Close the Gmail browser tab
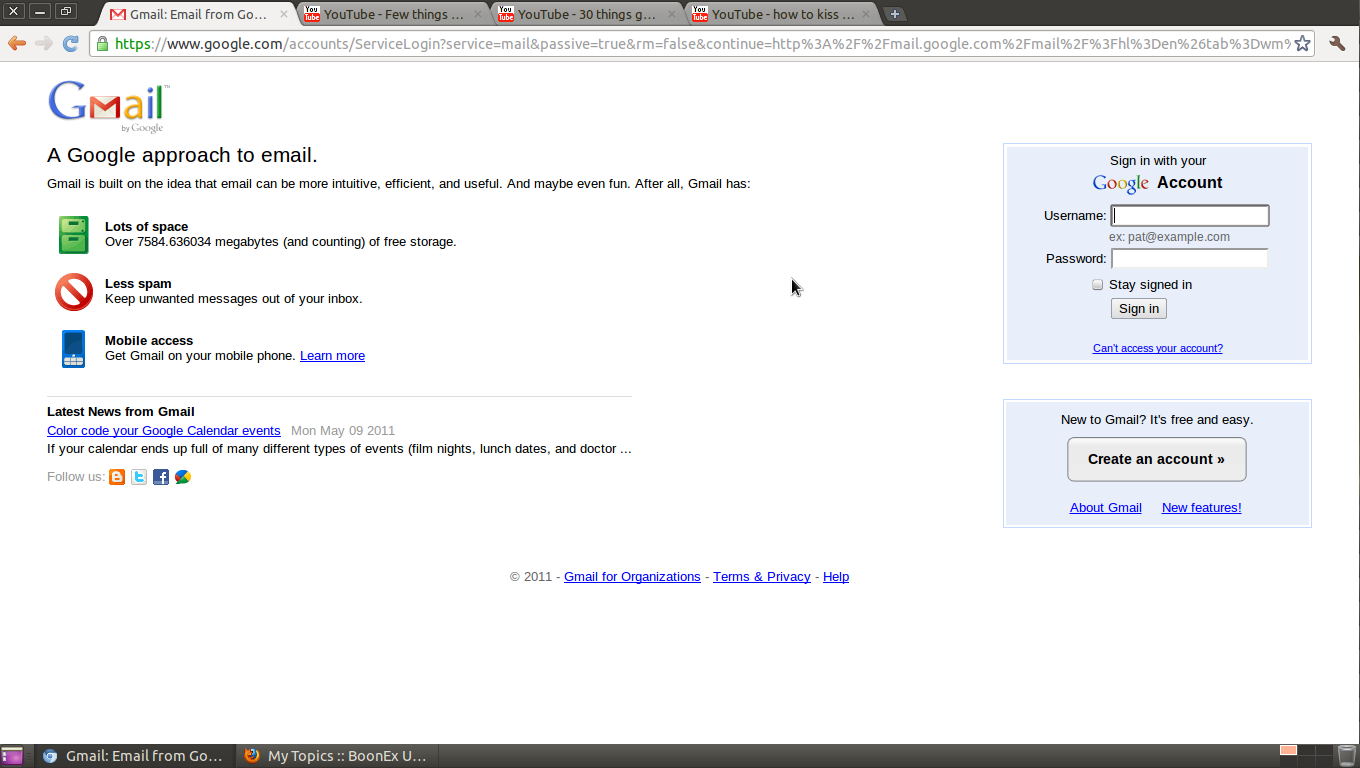Image resolution: width=1360 pixels, height=768 pixels. (284, 15)
